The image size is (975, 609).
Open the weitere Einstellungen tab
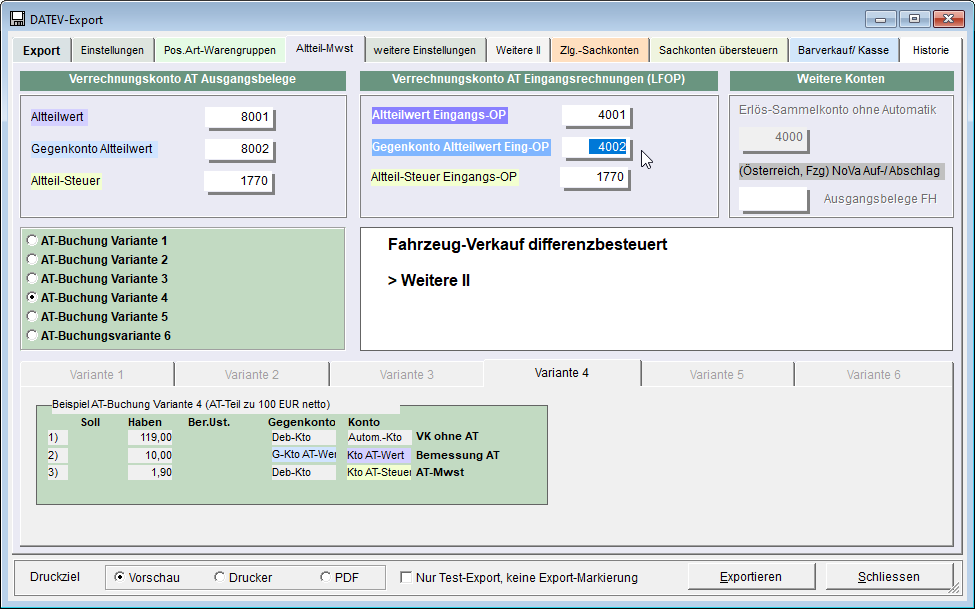pyautogui.click(x=425, y=50)
